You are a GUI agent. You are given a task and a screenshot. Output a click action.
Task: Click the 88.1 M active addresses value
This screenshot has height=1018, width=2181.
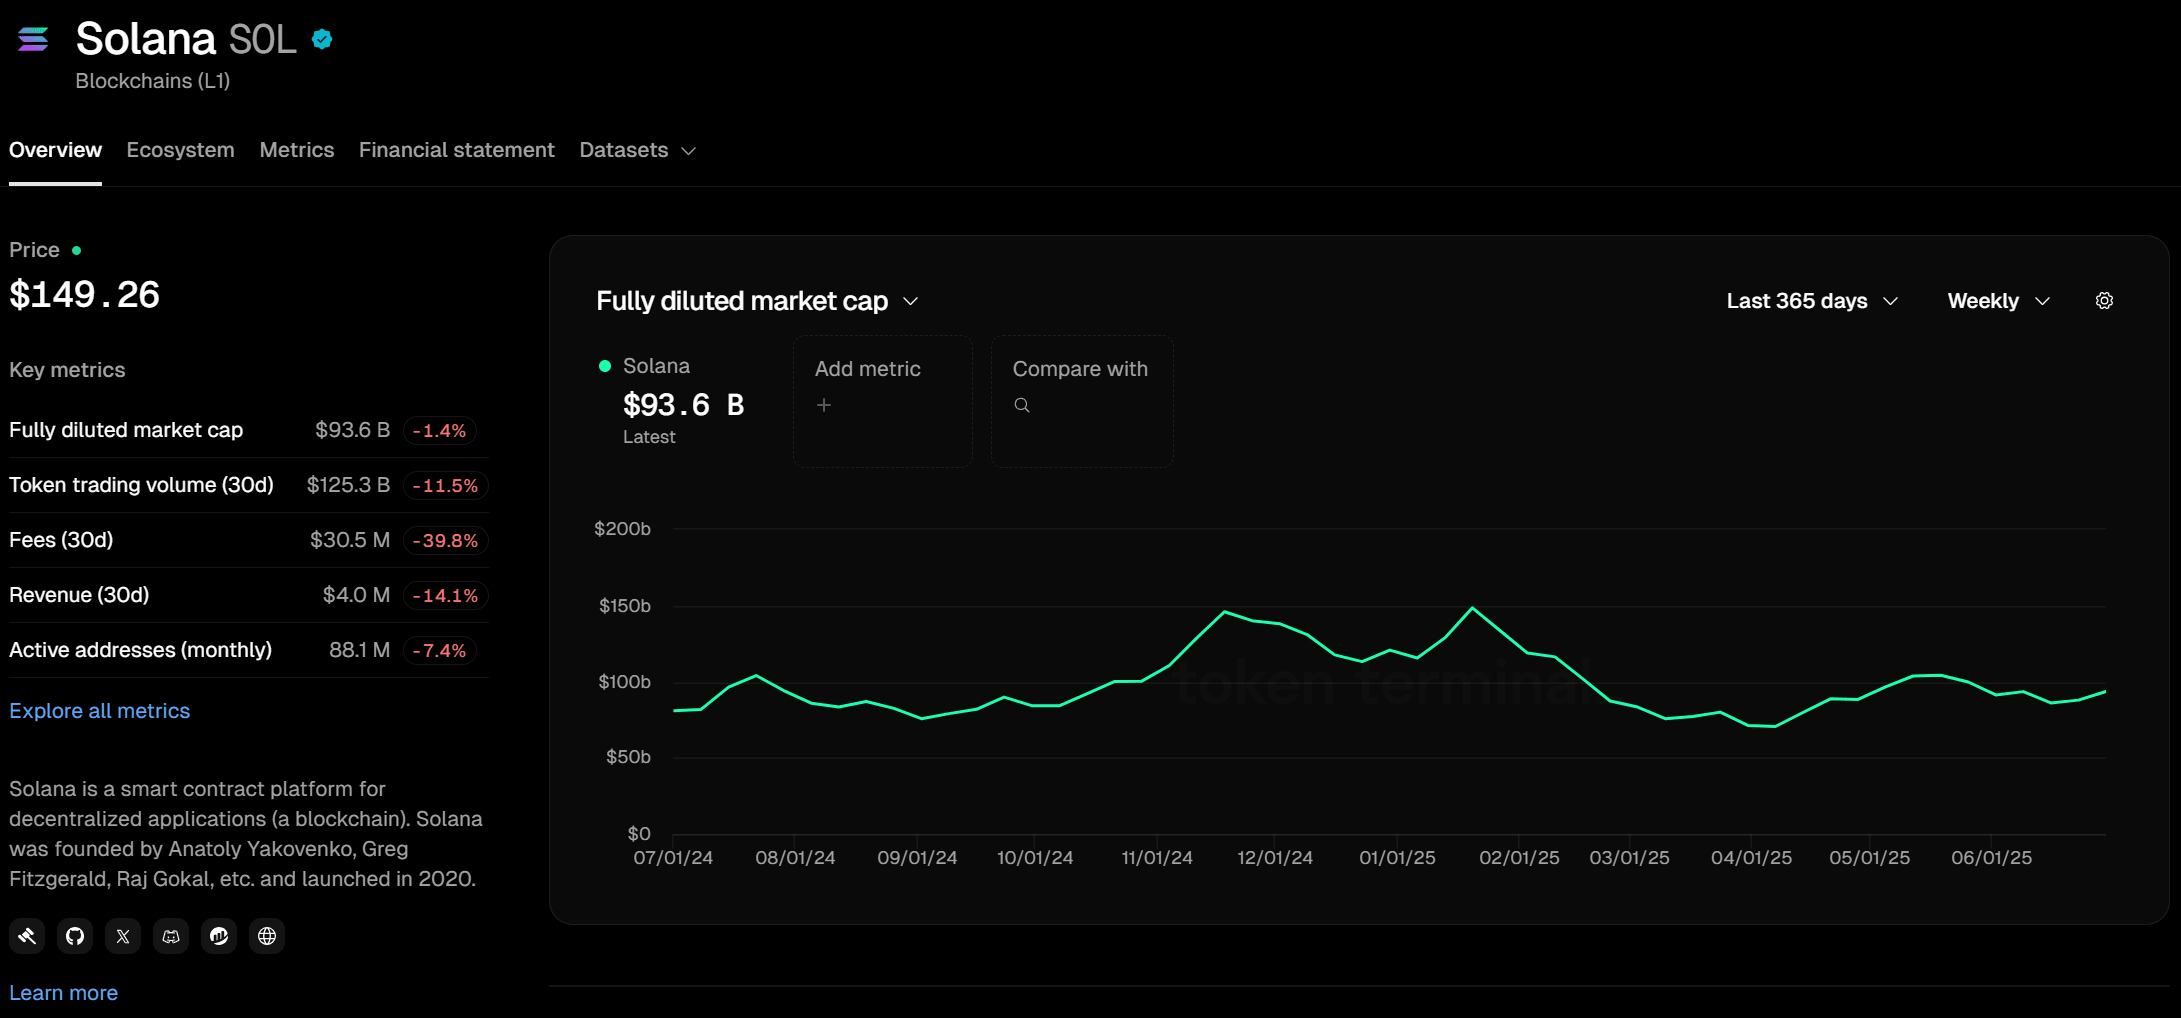click(359, 650)
